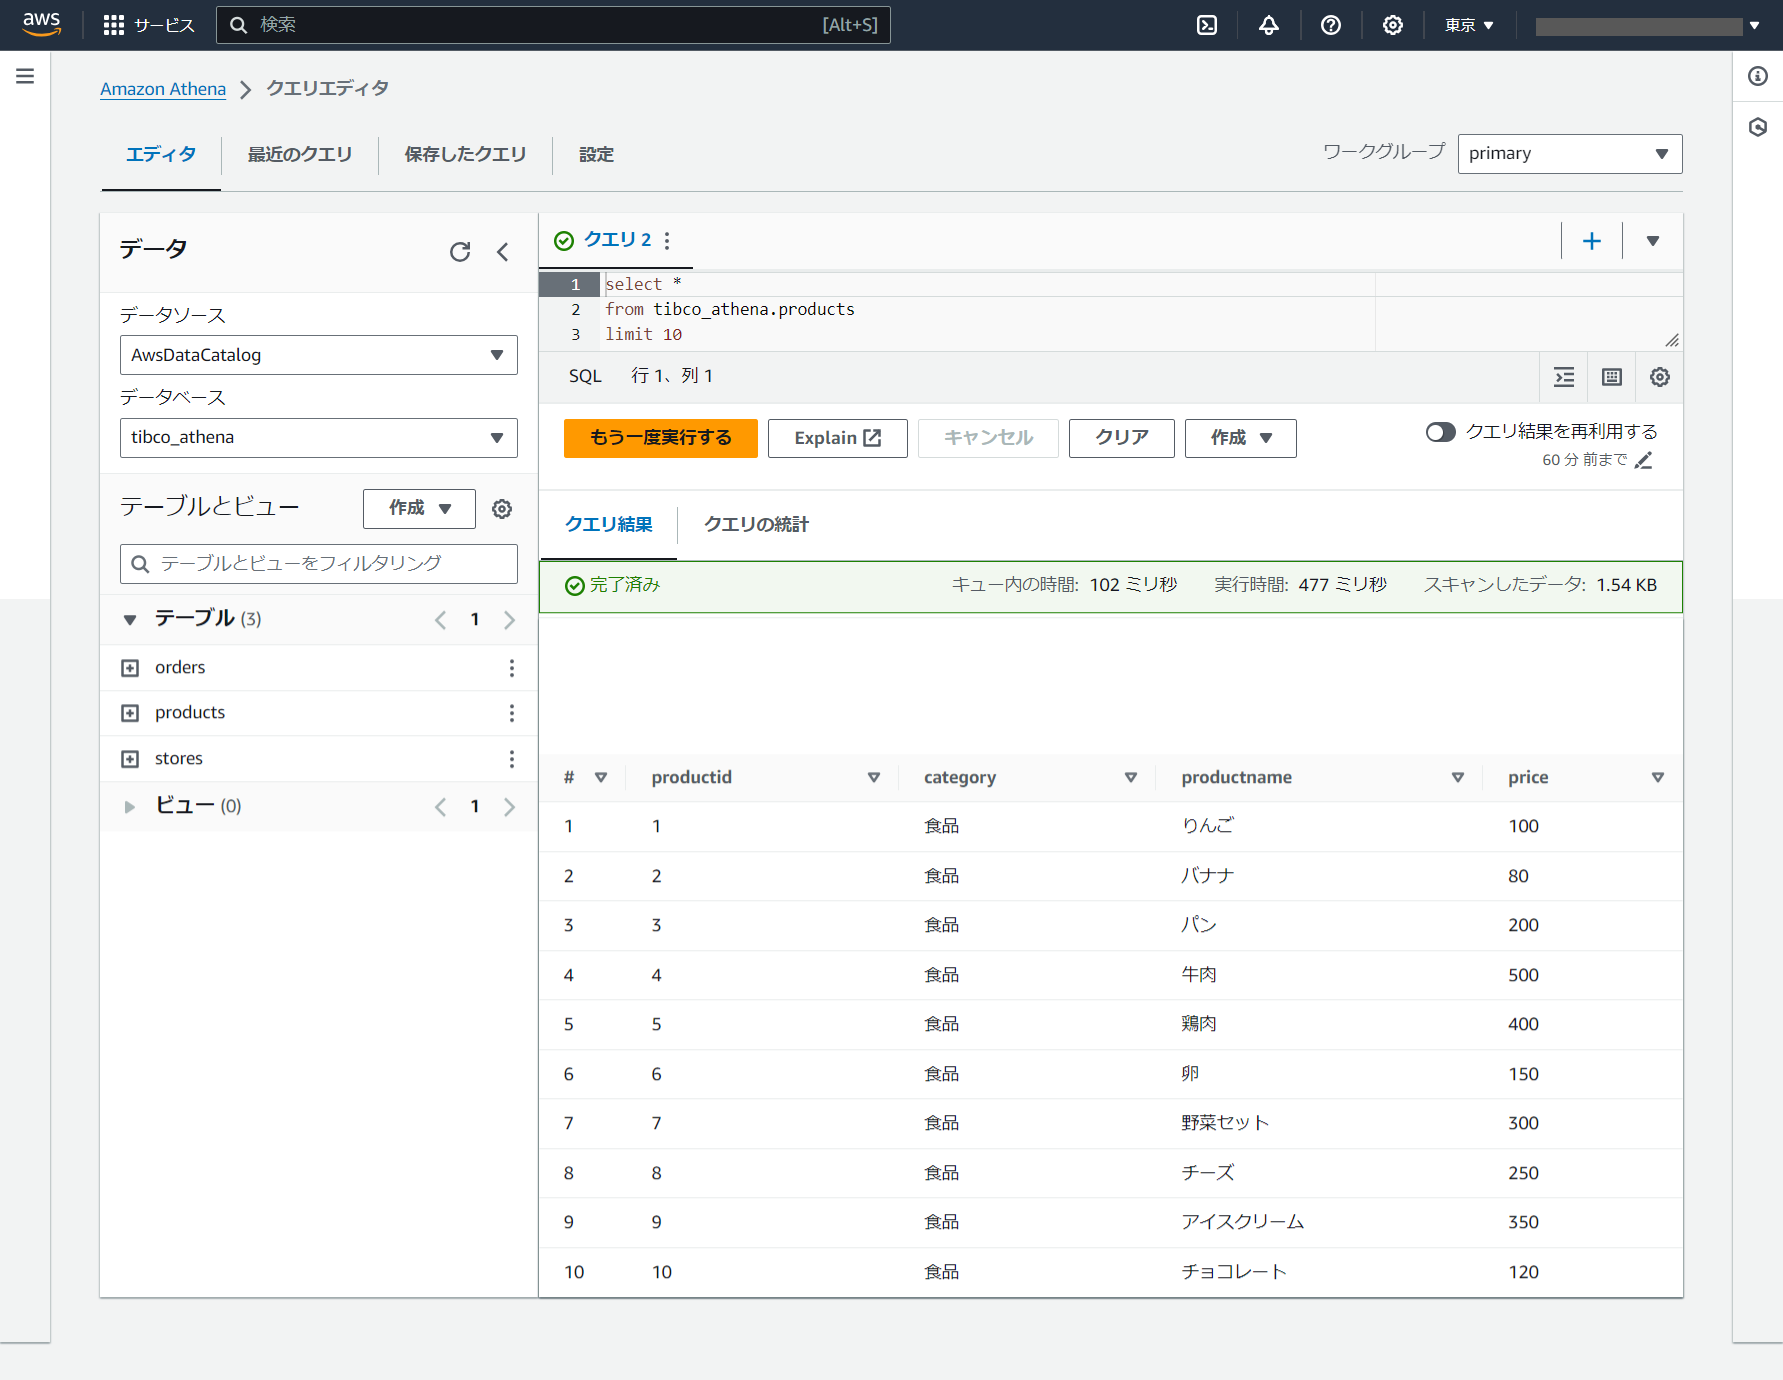The image size is (1783, 1380).
Task: Follow the Amazon Athena breadcrumb link
Action: pyautogui.click(x=163, y=89)
